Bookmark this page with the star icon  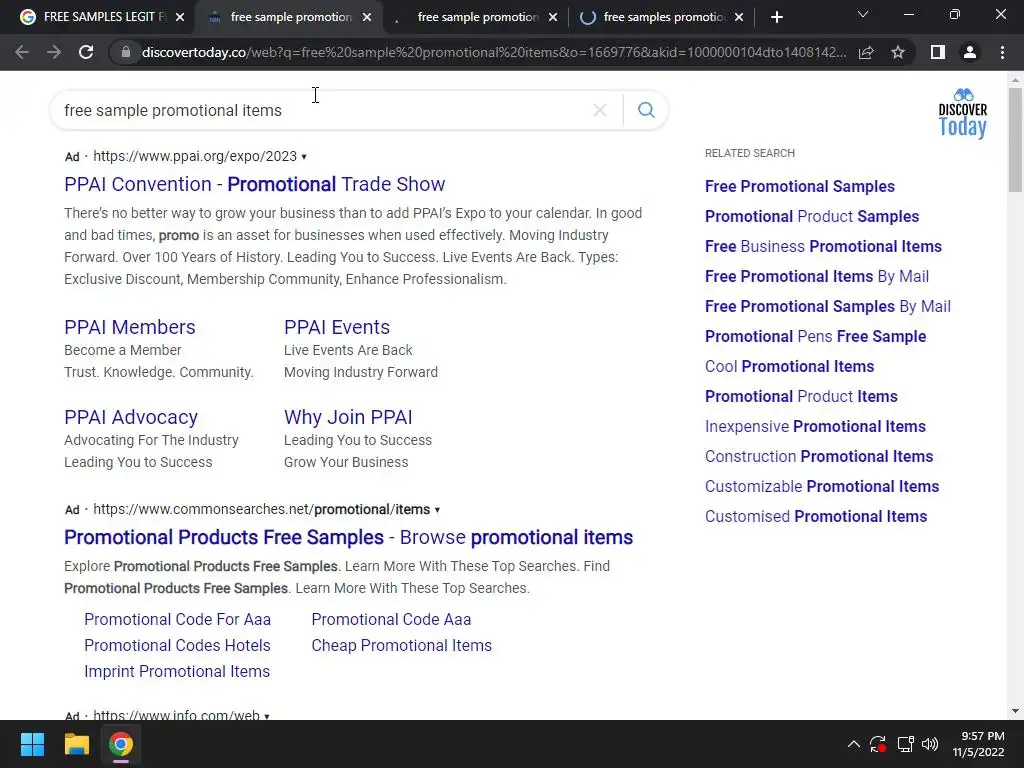(898, 52)
